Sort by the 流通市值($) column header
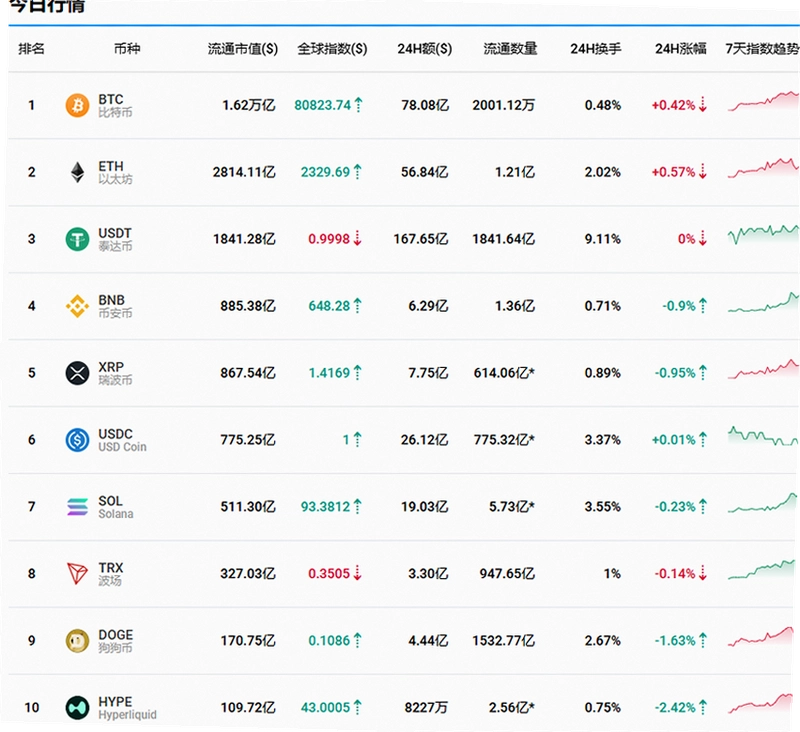Image resolution: width=800 pixels, height=732 pixels. [242, 49]
